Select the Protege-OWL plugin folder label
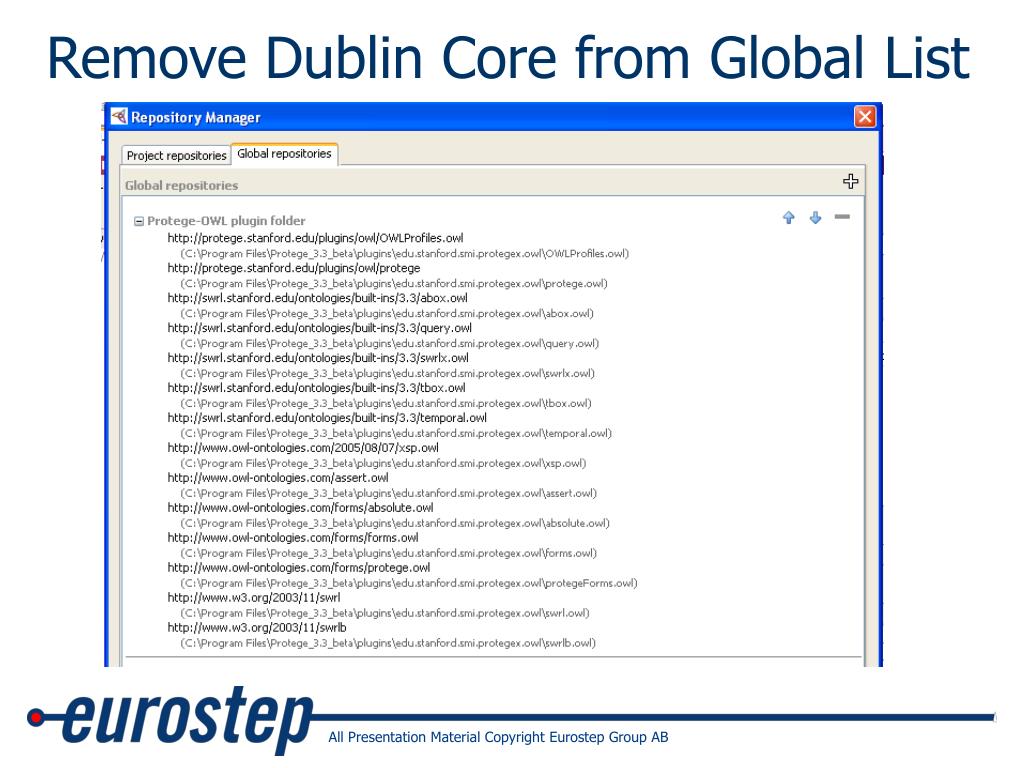Screen dimensions: 1024x768 [x=226, y=221]
